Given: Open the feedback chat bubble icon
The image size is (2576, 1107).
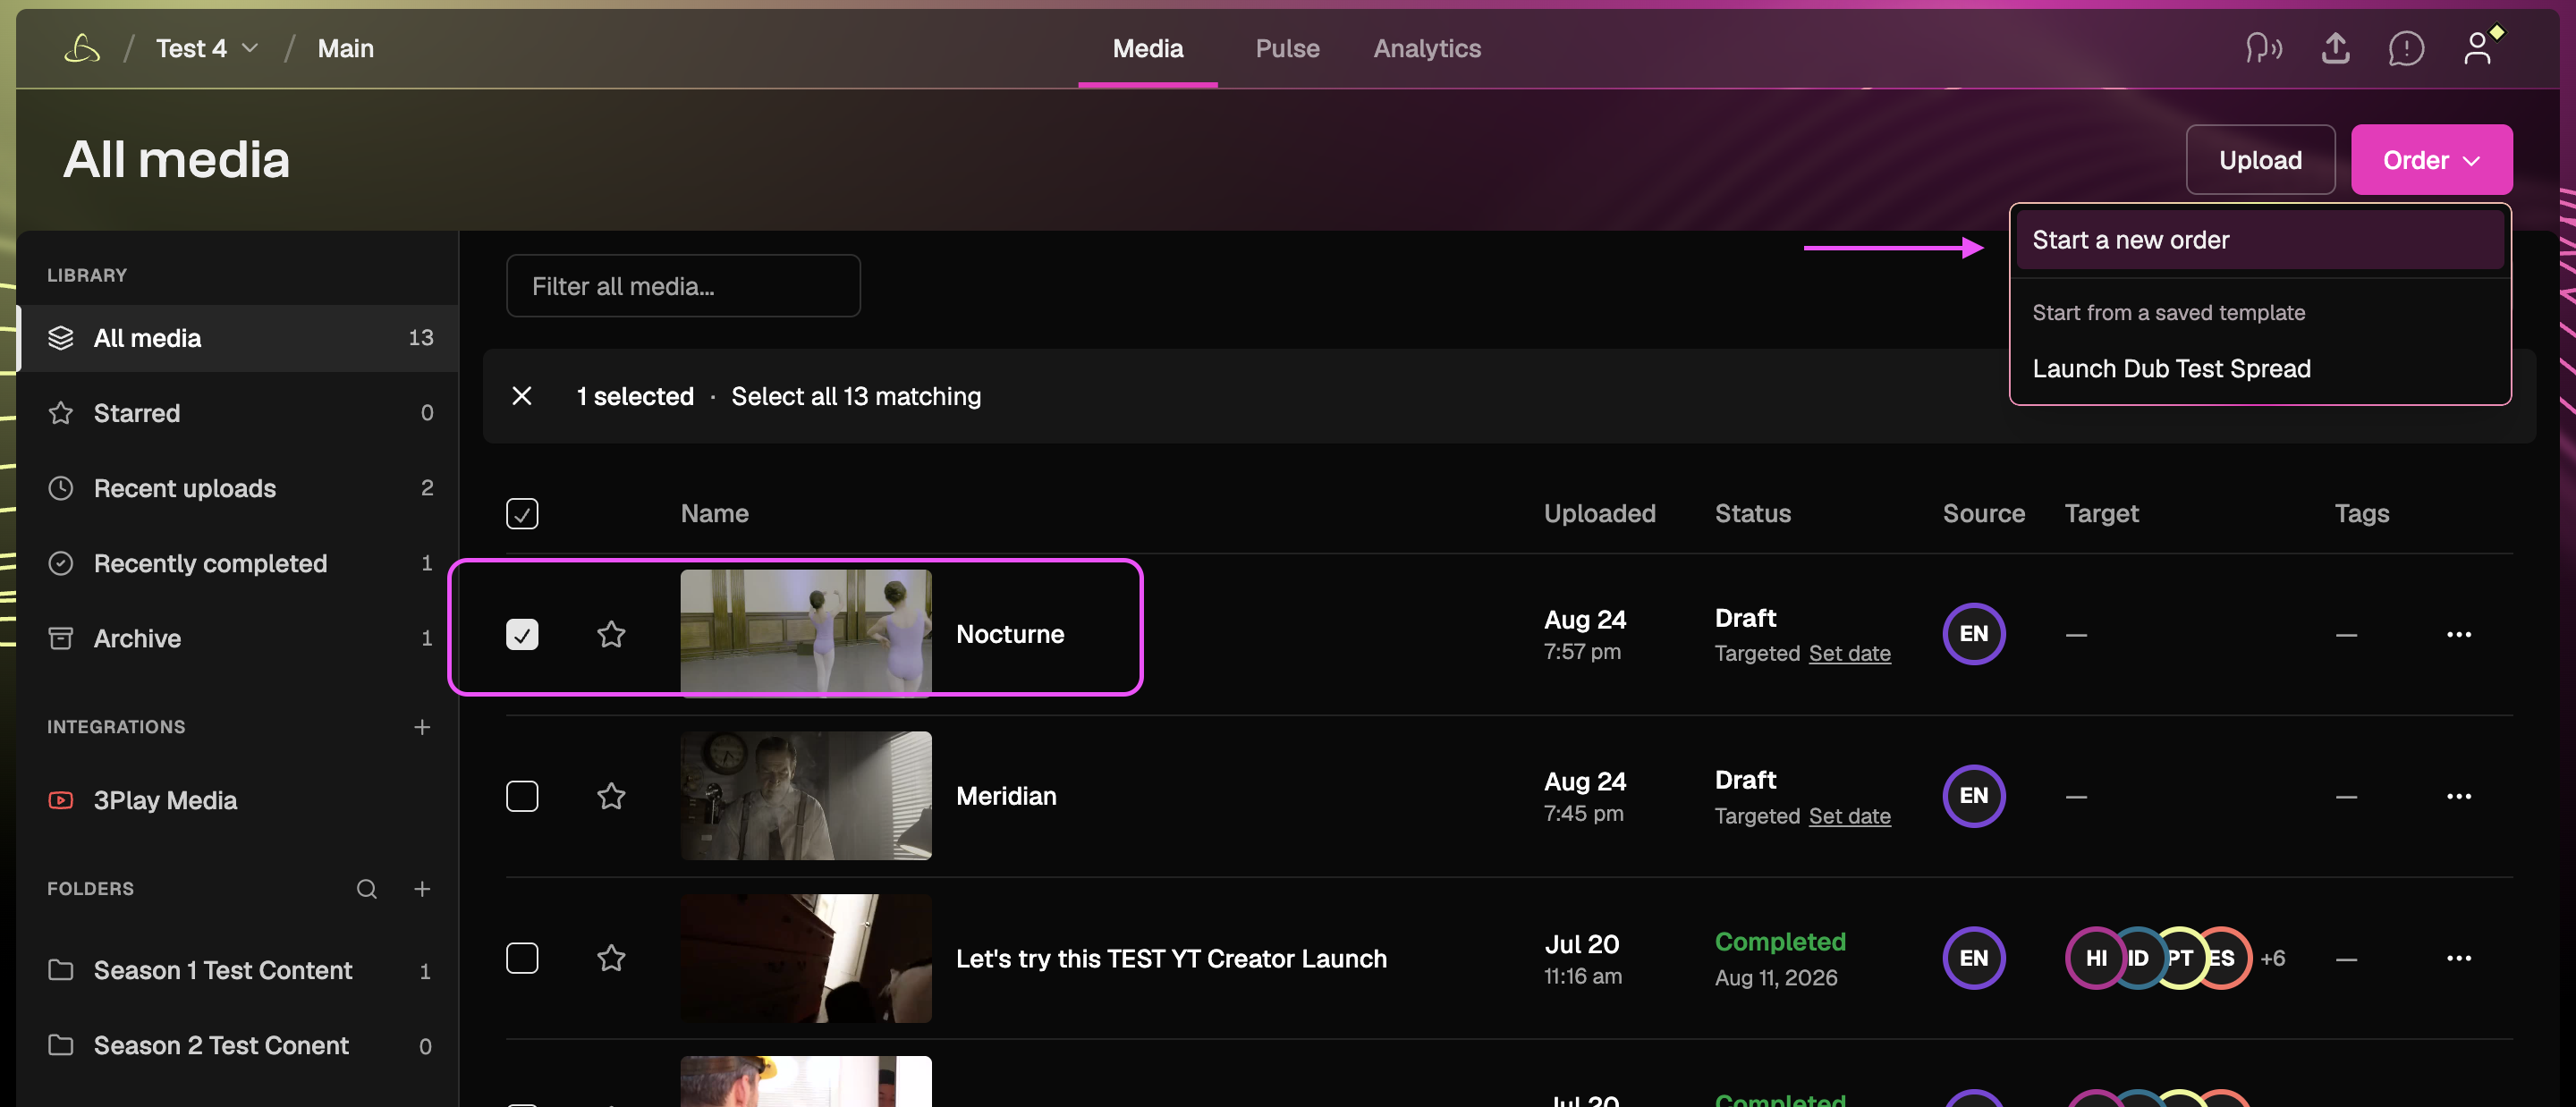Looking at the screenshot, I should coord(2406,47).
